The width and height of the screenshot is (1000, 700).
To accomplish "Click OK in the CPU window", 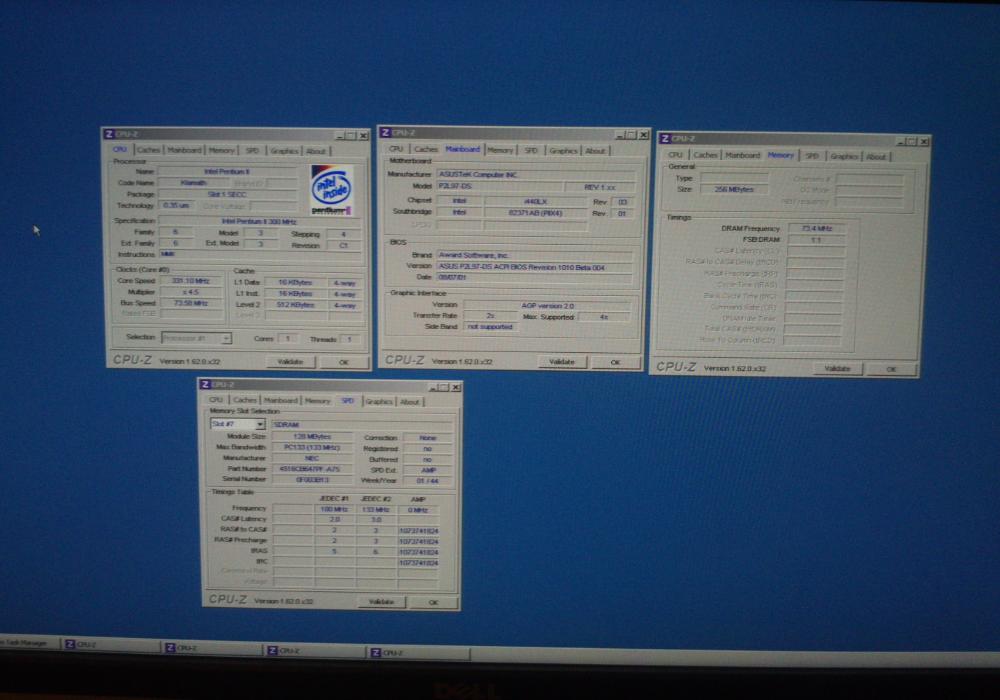I will pyautogui.click(x=344, y=362).
